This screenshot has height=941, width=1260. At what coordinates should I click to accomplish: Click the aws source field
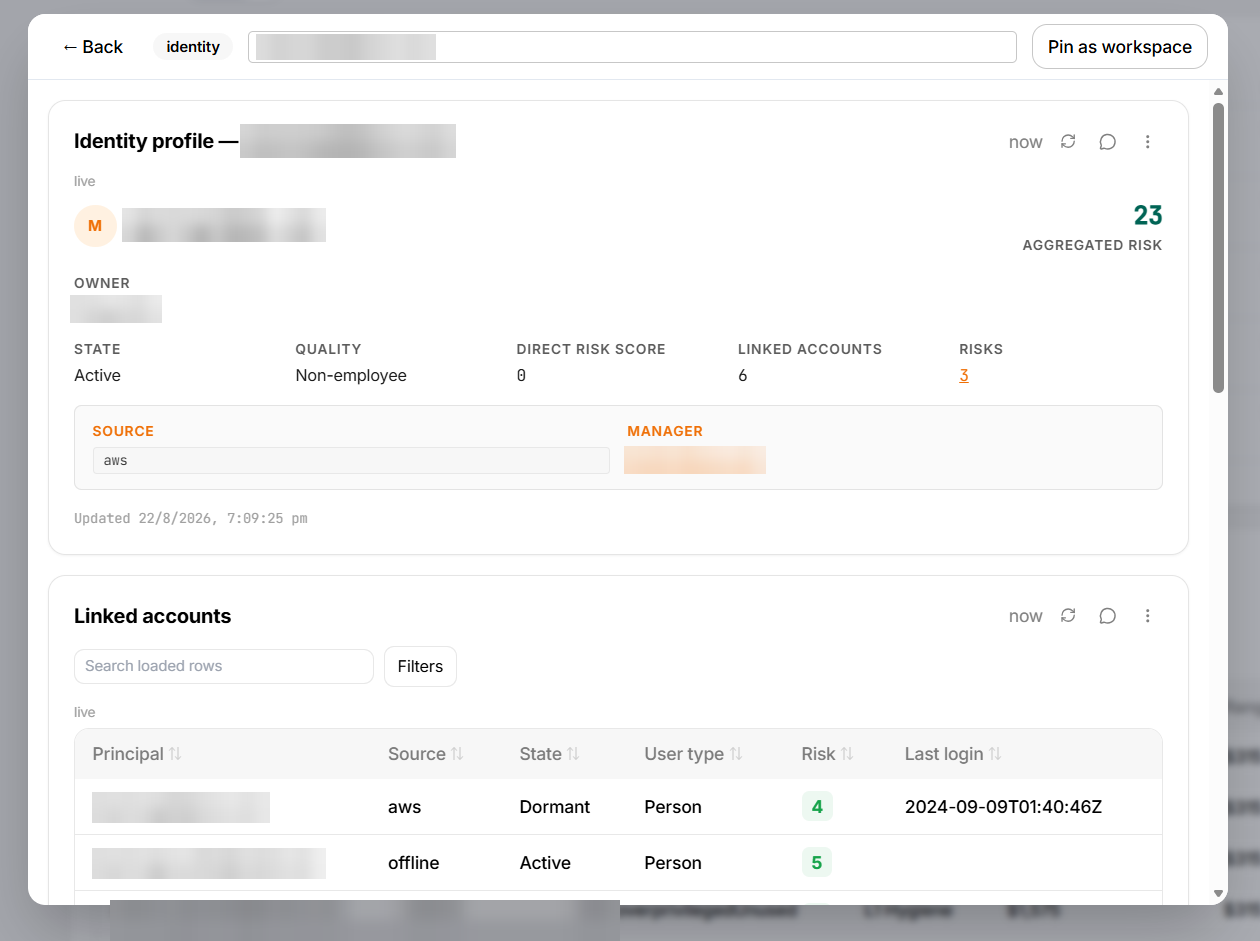pos(351,461)
